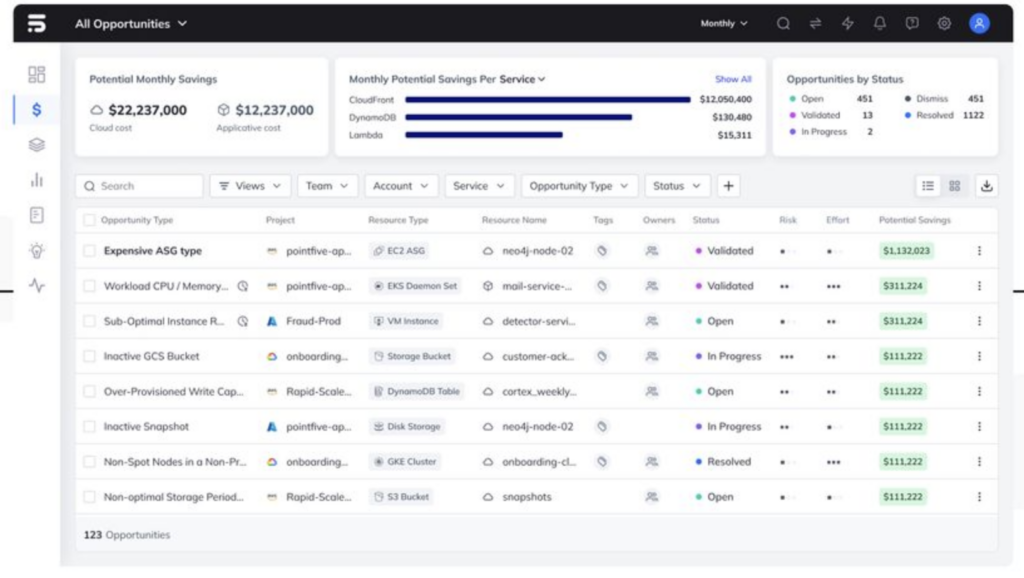Image resolution: width=1024 pixels, height=578 pixels.
Task: Check the Expensive ASG type row checkbox
Action: tap(88, 250)
